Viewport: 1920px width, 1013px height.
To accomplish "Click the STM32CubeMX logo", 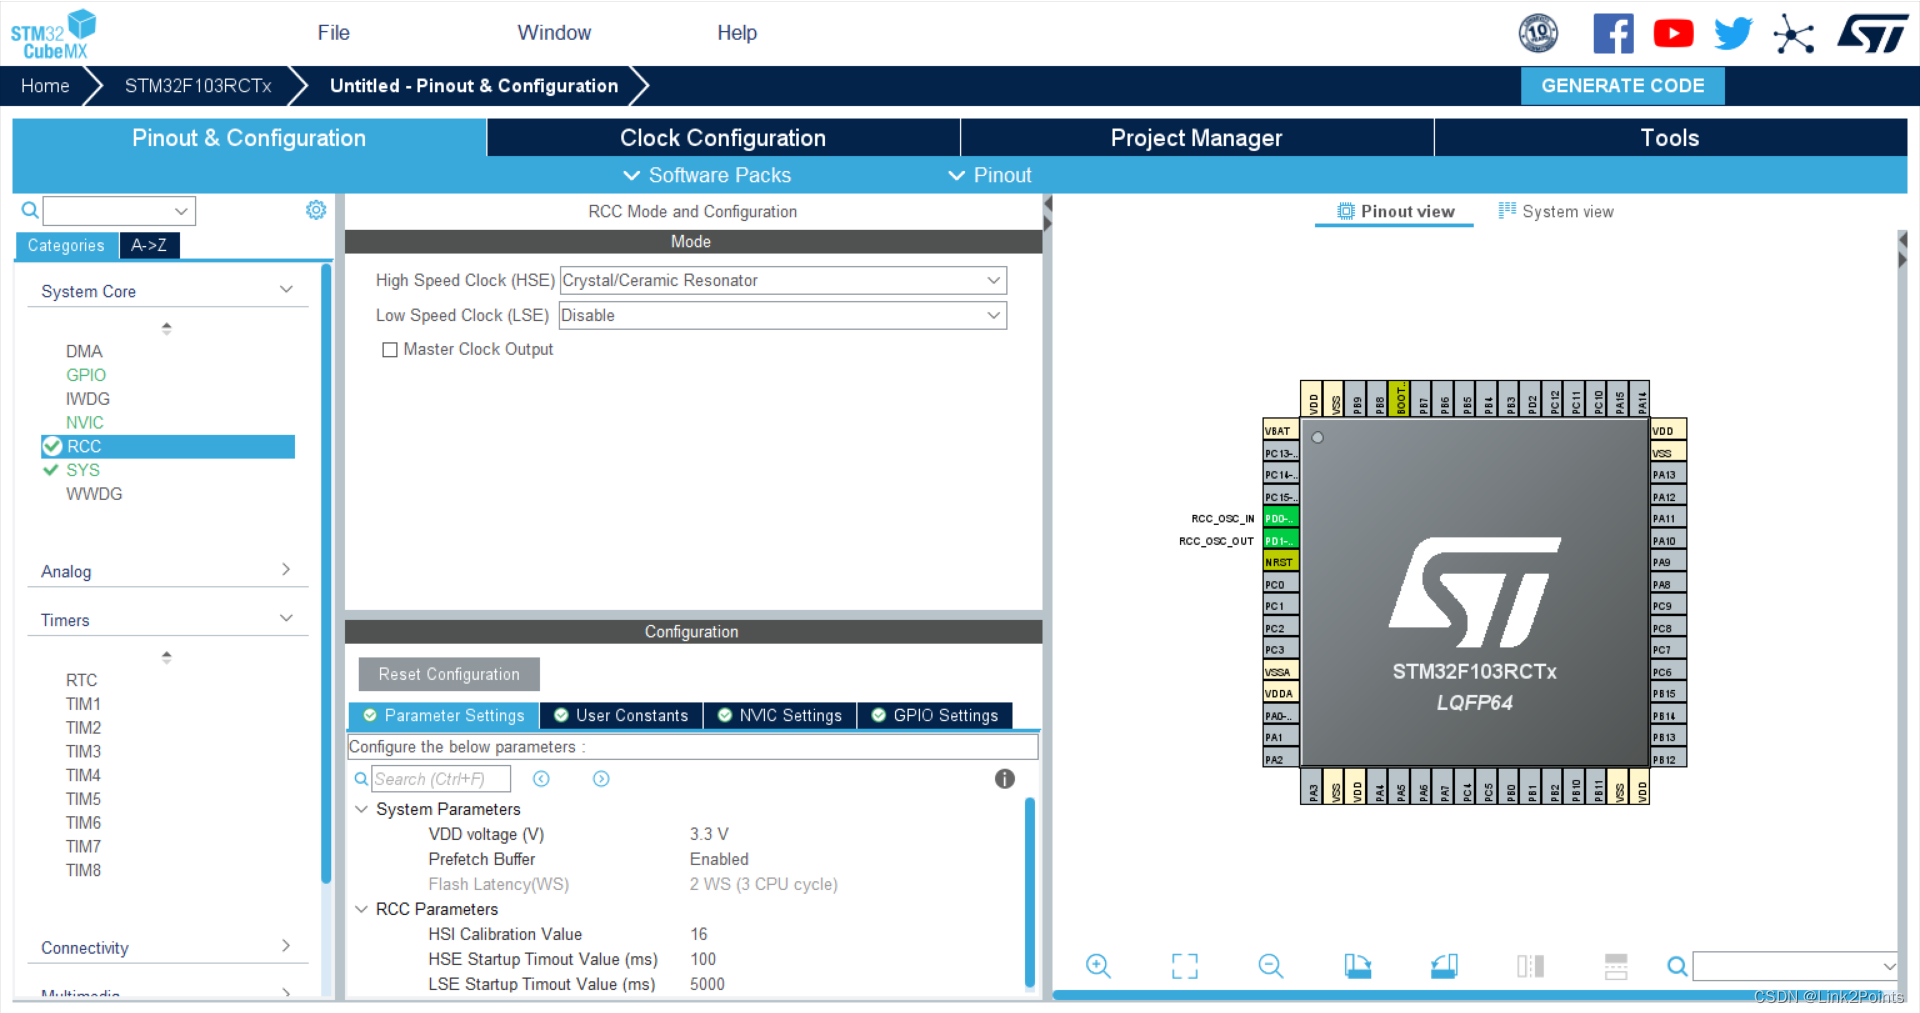I will [53, 35].
